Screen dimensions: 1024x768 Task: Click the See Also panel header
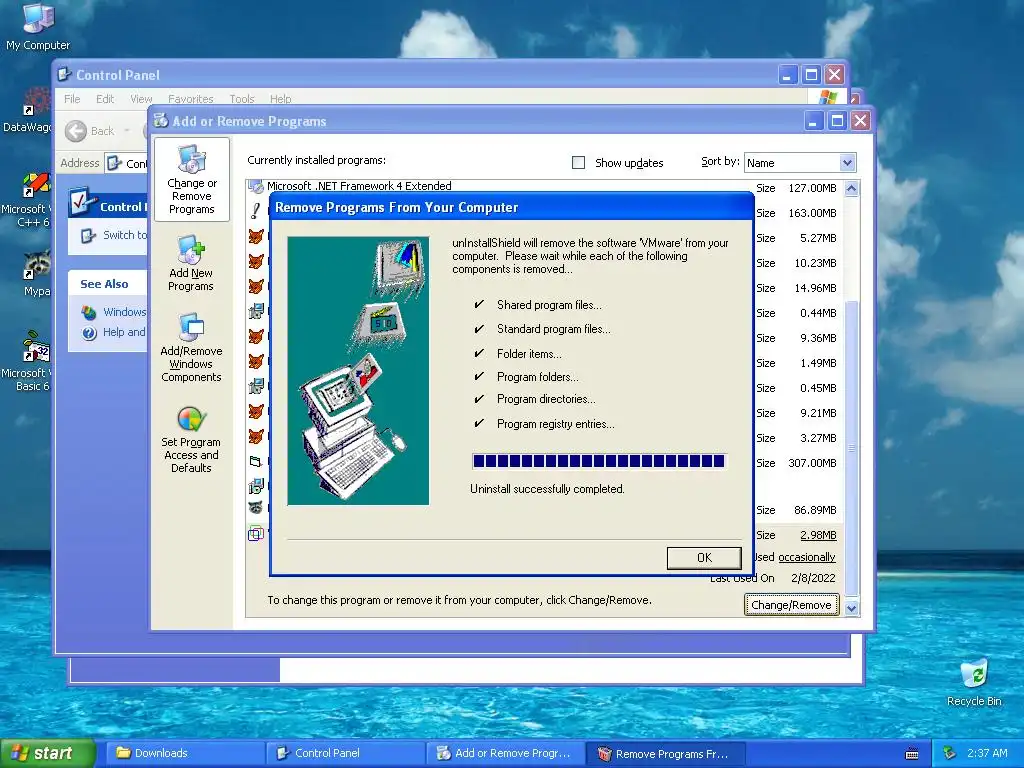pyautogui.click(x=108, y=284)
